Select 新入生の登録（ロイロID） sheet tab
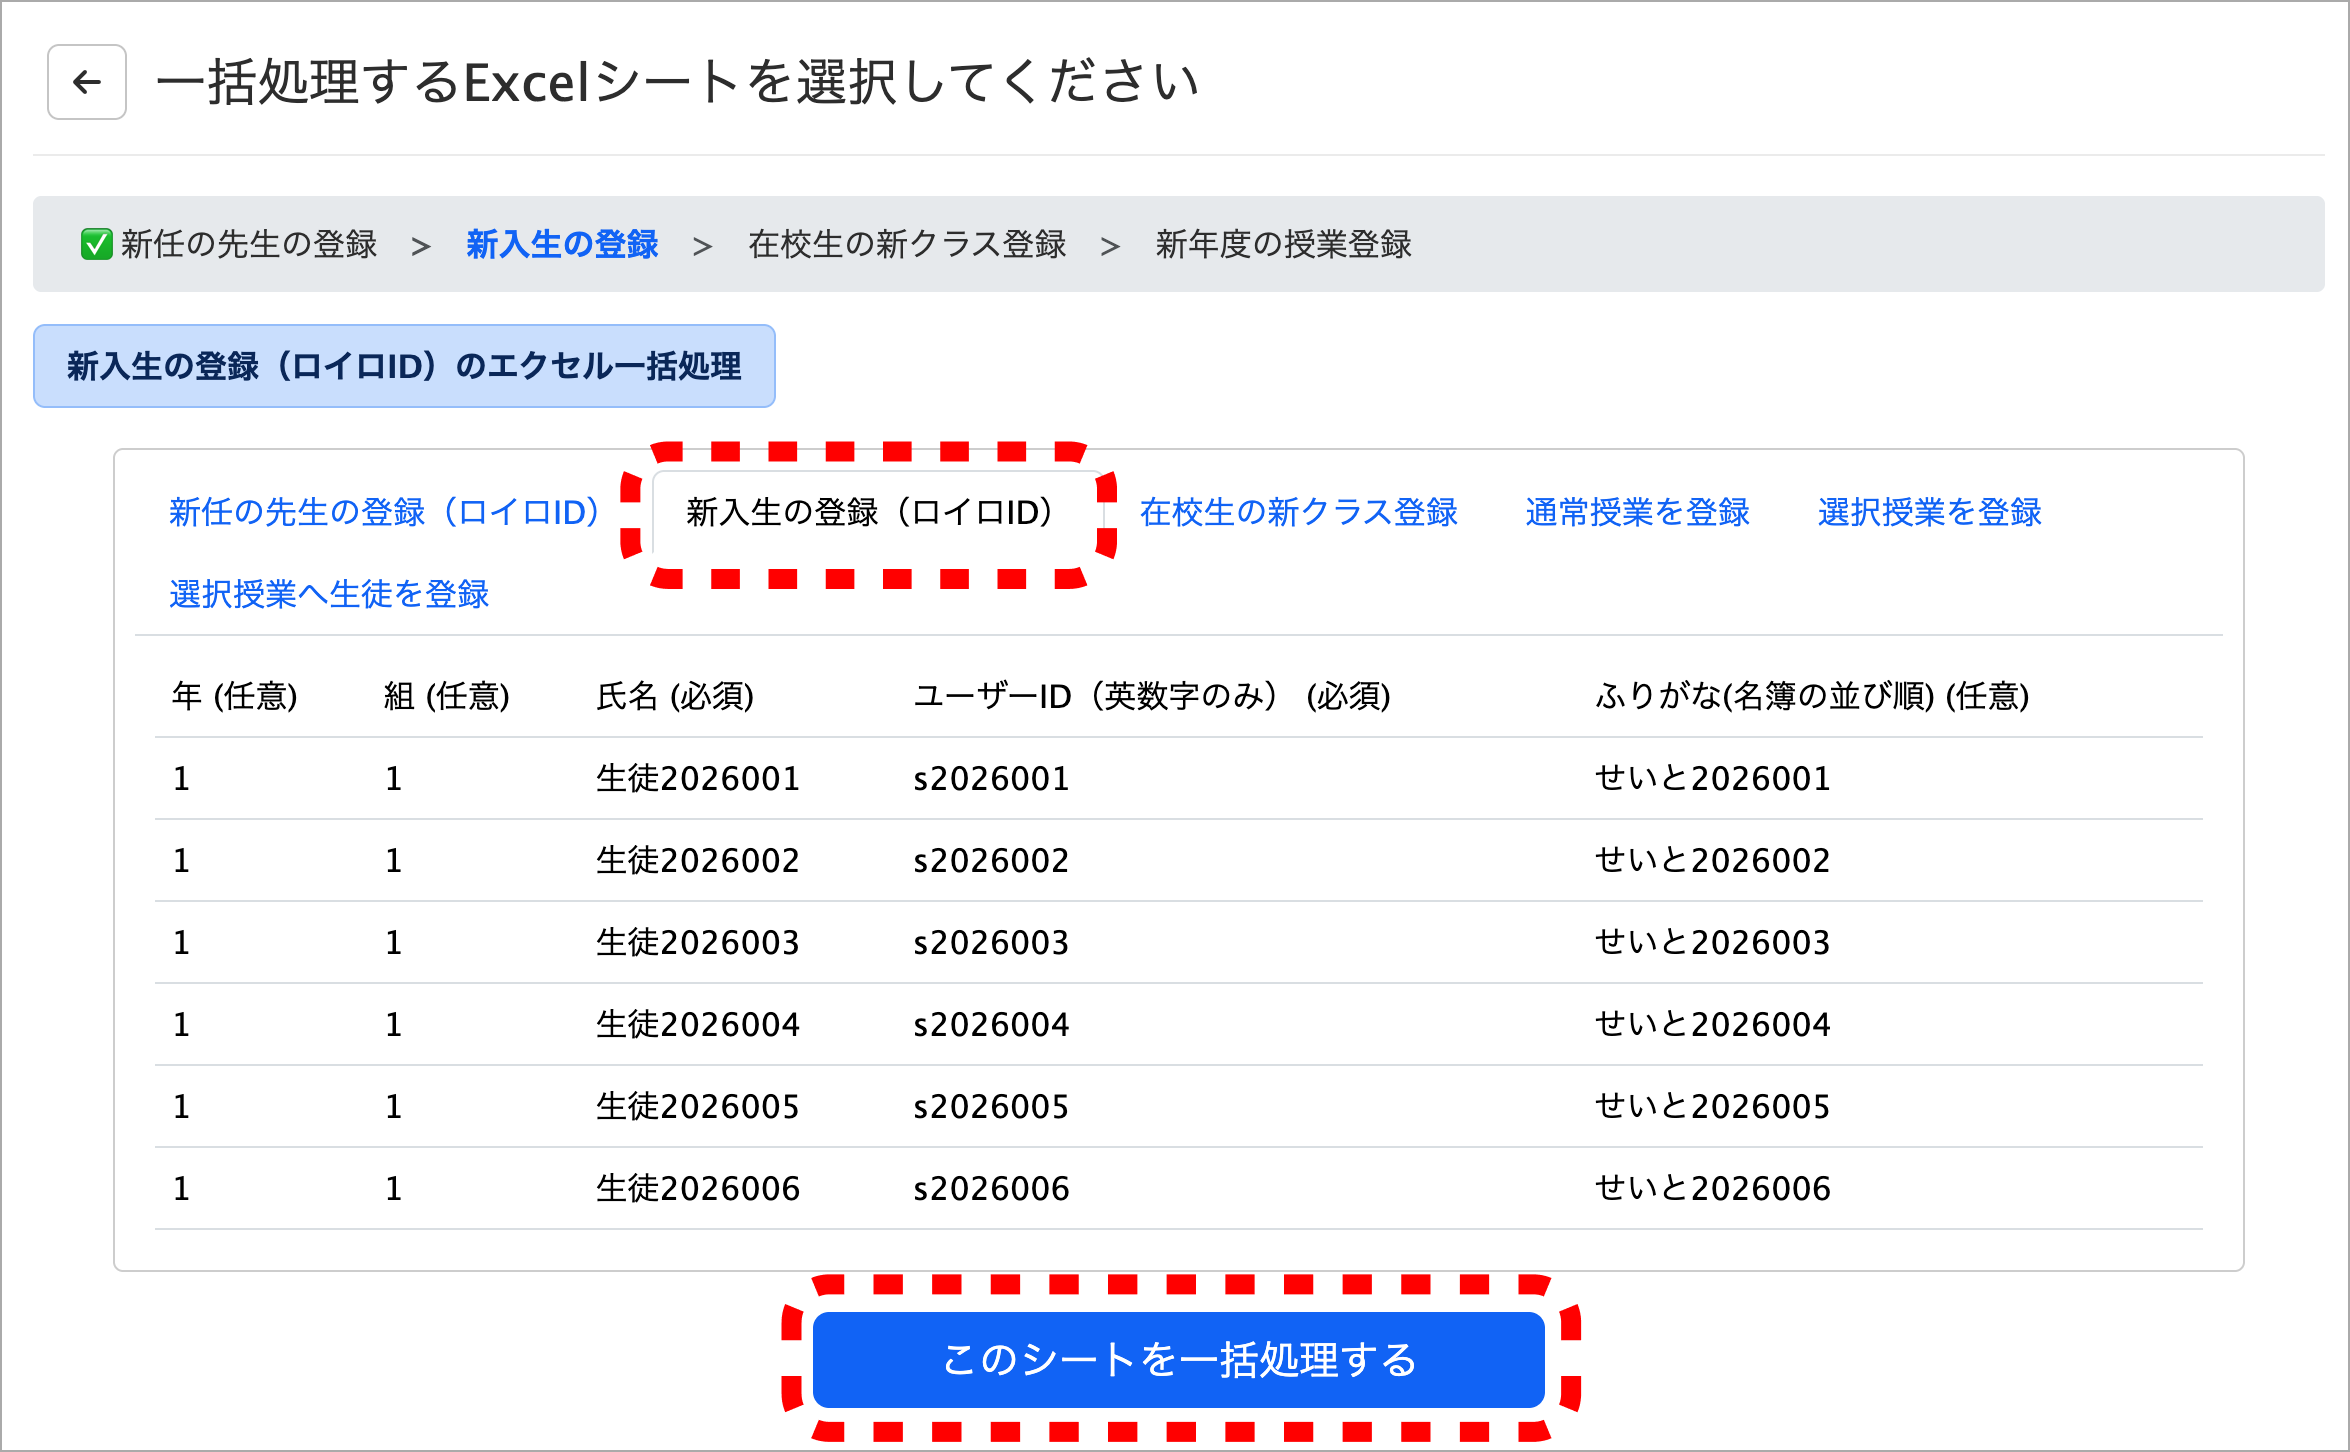This screenshot has height=1452, width=2350. click(869, 512)
